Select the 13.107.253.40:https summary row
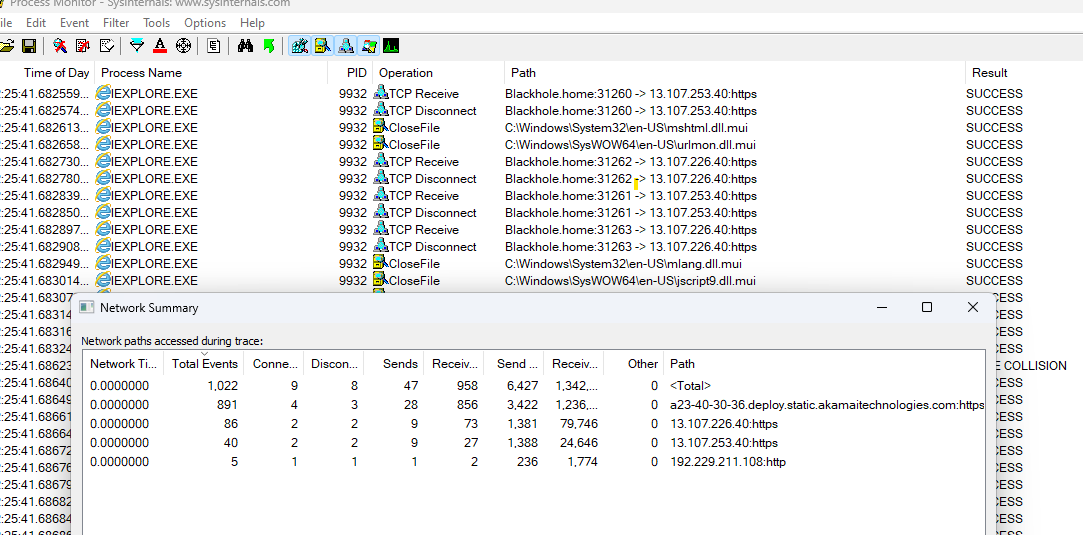Image resolution: width=1083 pixels, height=535 pixels. pos(534,442)
